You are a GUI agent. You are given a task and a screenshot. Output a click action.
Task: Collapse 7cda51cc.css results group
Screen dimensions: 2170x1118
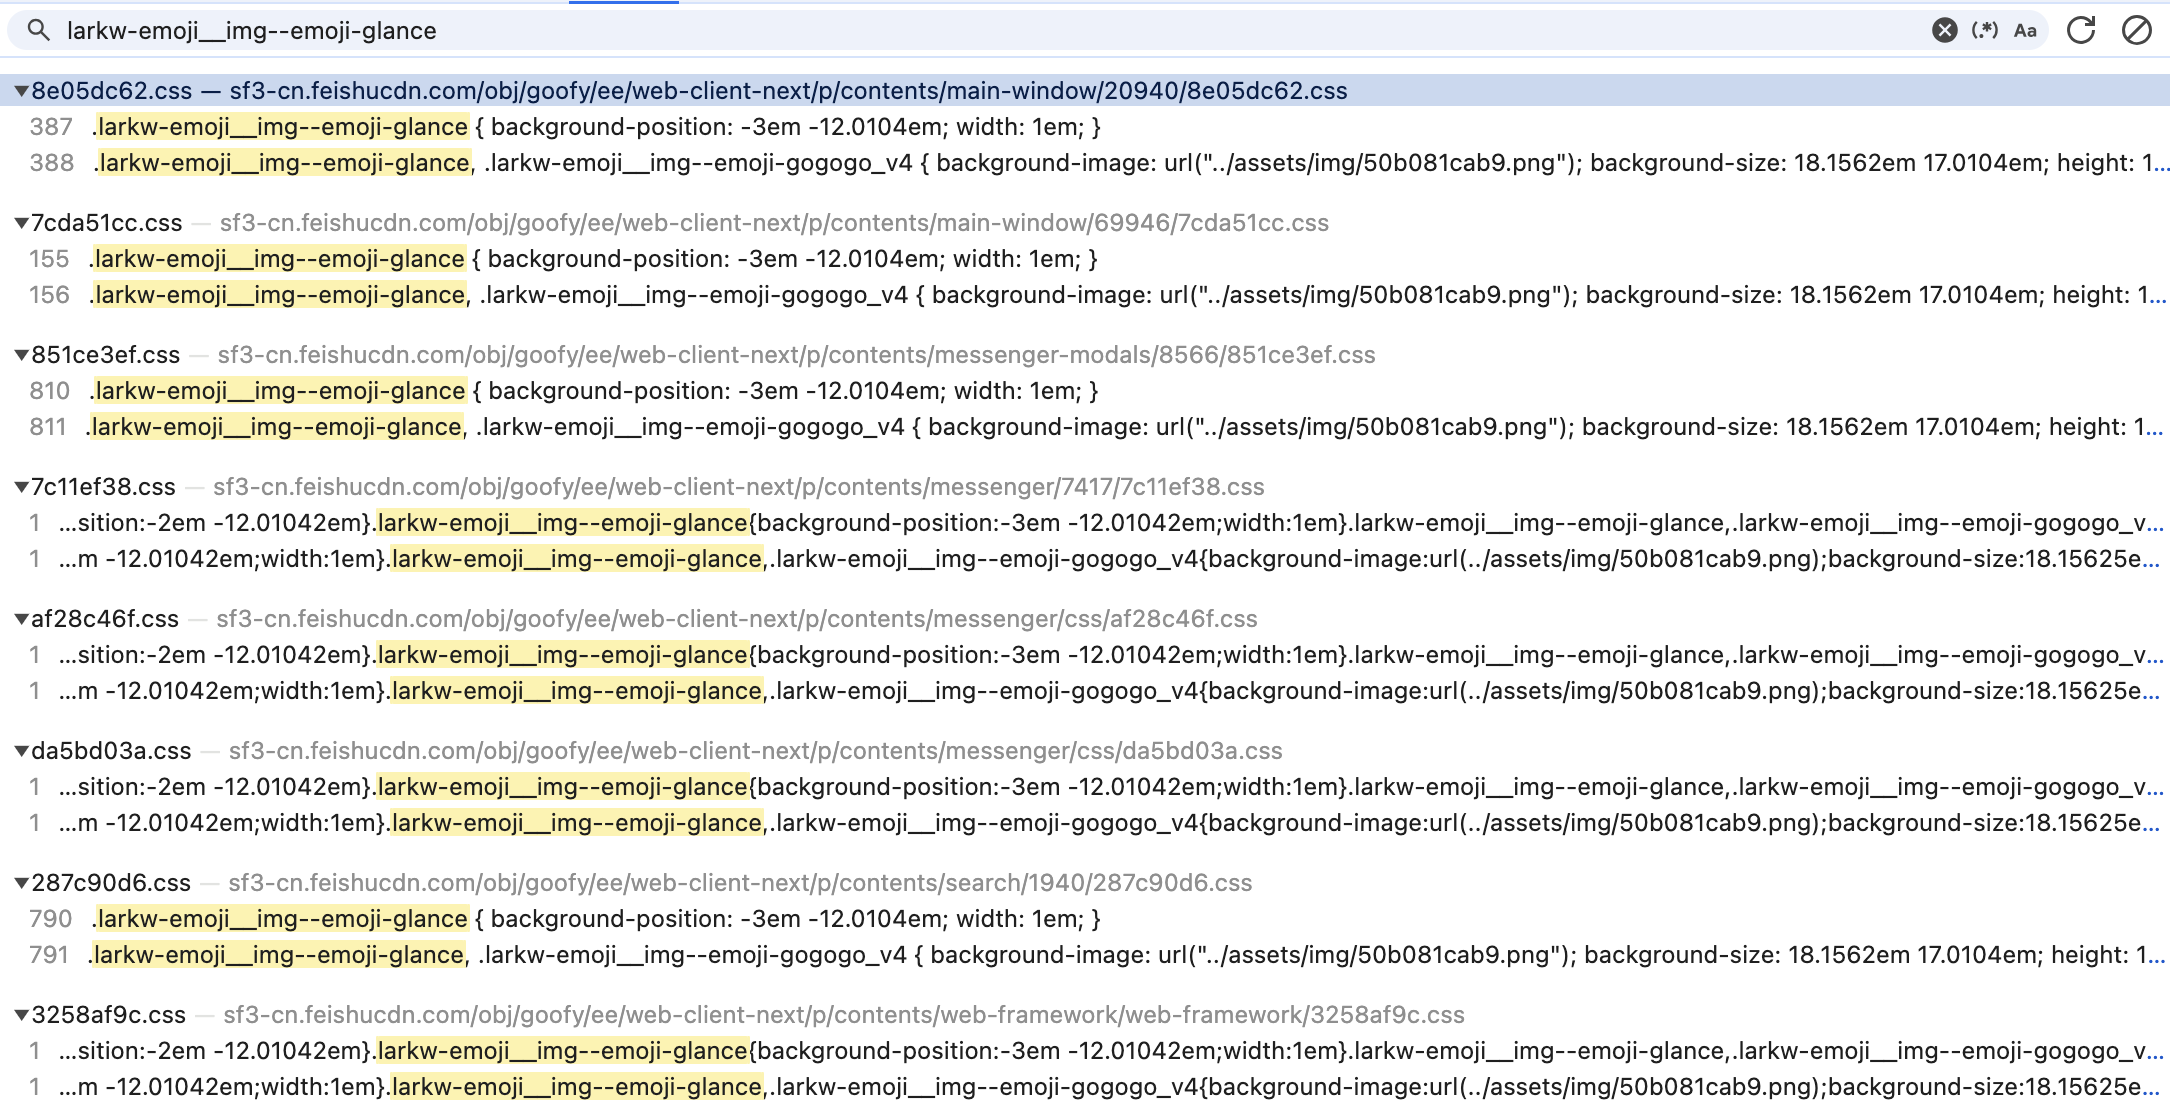click(20, 223)
